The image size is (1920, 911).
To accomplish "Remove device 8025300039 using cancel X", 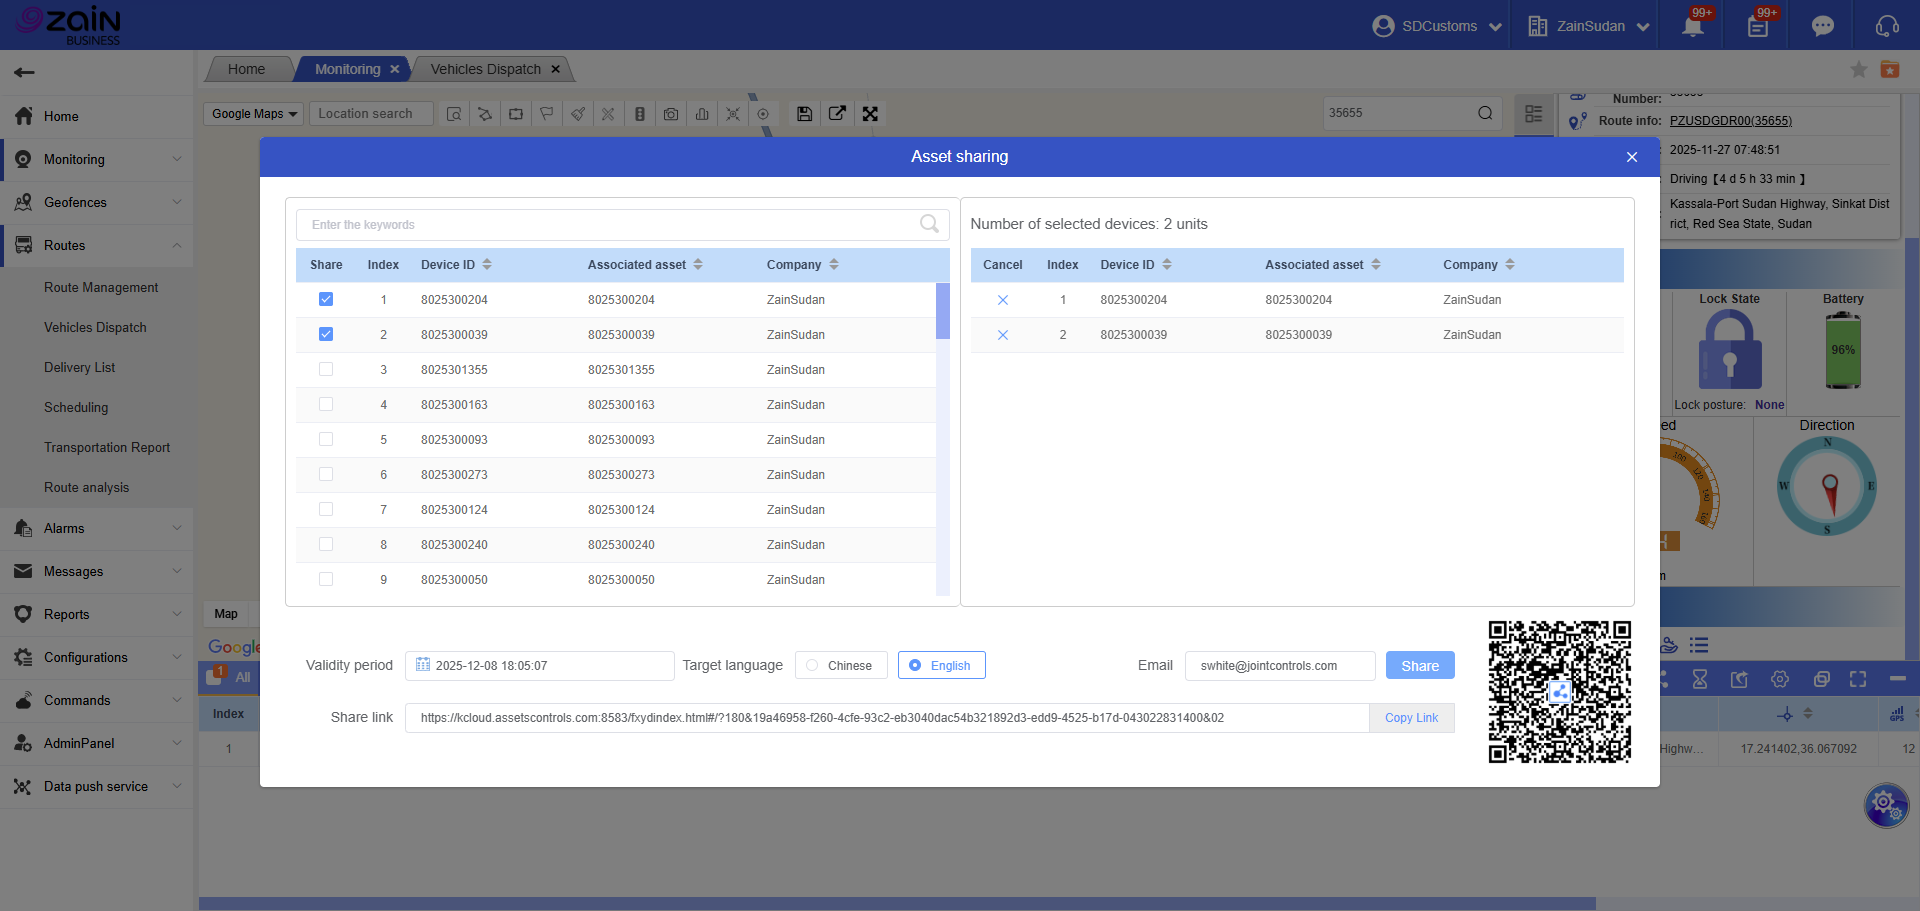I will pos(1002,335).
